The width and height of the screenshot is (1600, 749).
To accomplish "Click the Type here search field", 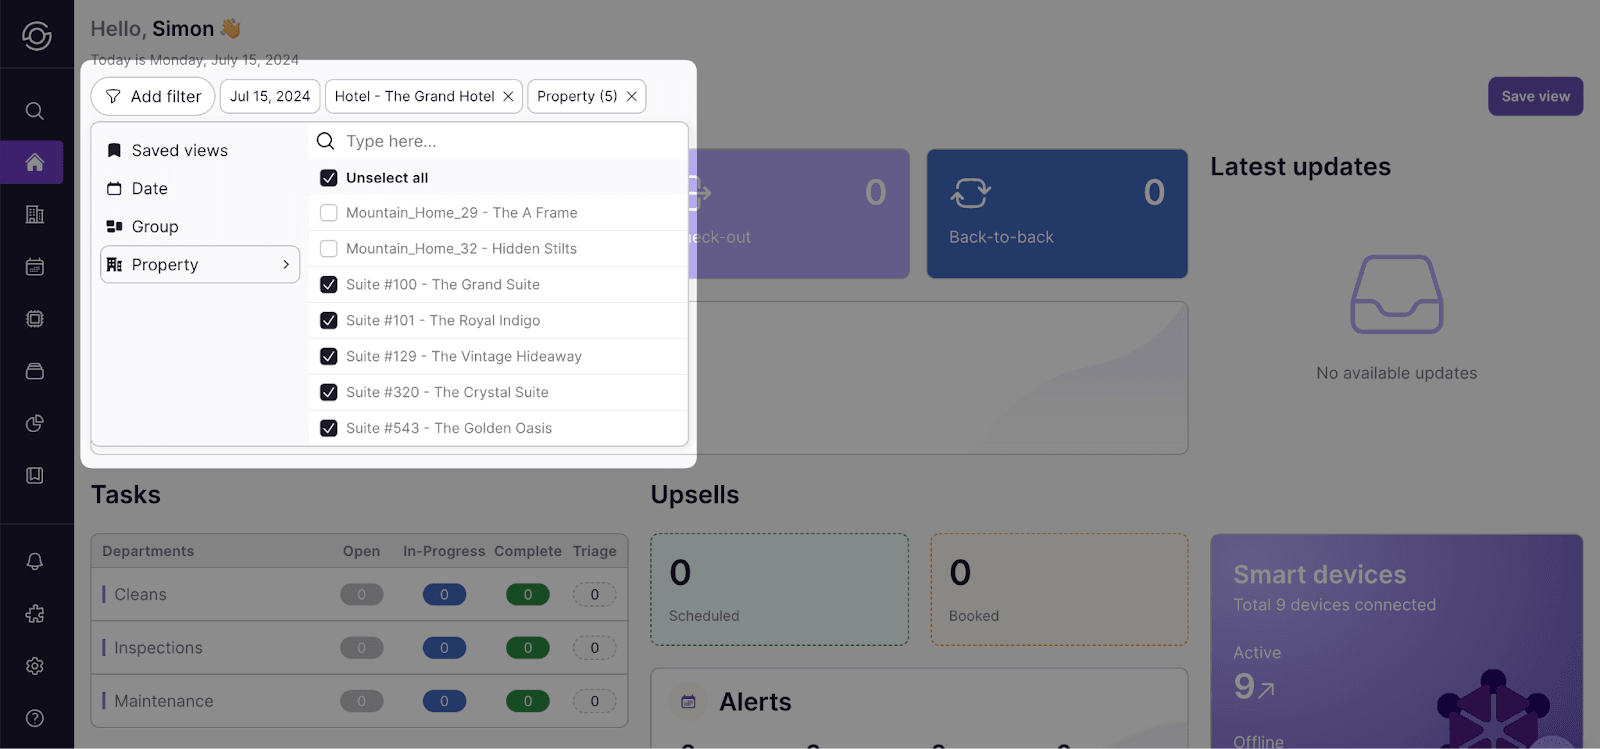I will 498,141.
